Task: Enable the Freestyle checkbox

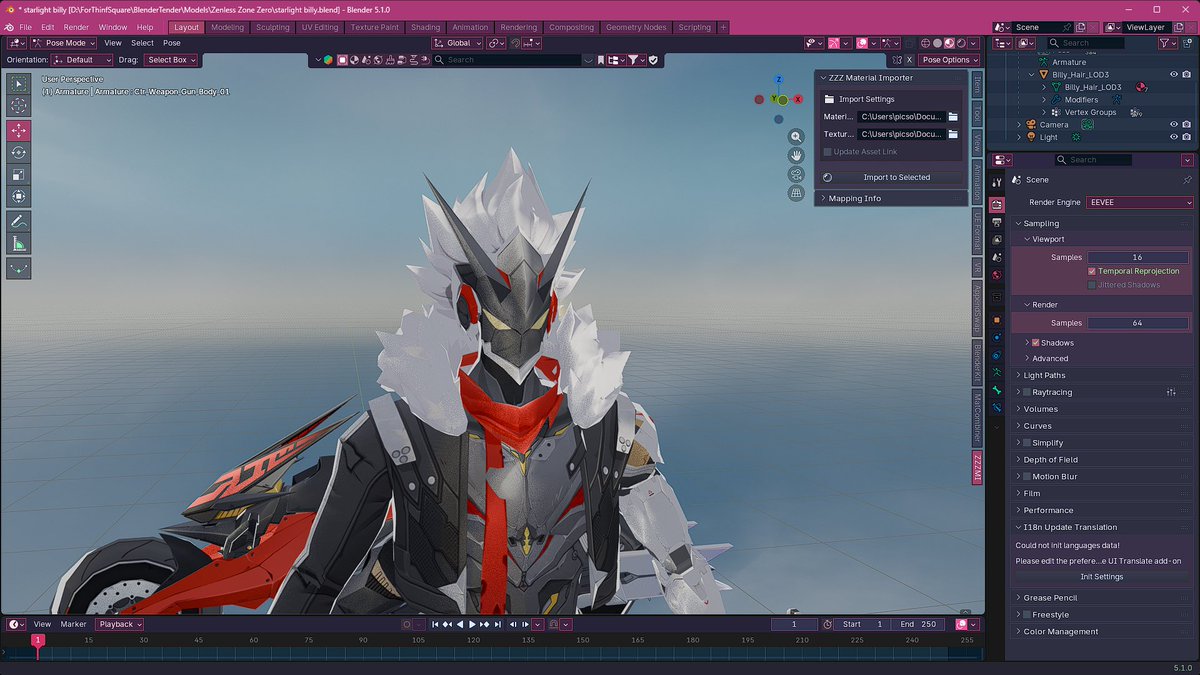Action: (x=1027, y=615)
